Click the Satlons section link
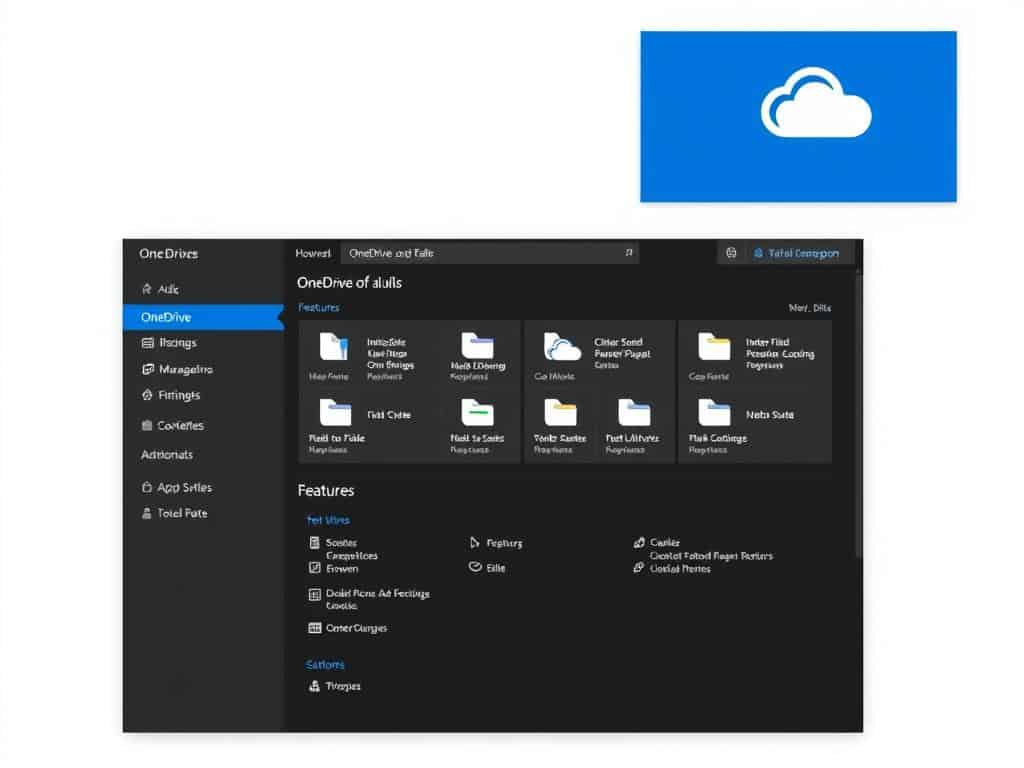Image resolution: width=1024 pixels, height=768 pixels. [x=325, y=665]
